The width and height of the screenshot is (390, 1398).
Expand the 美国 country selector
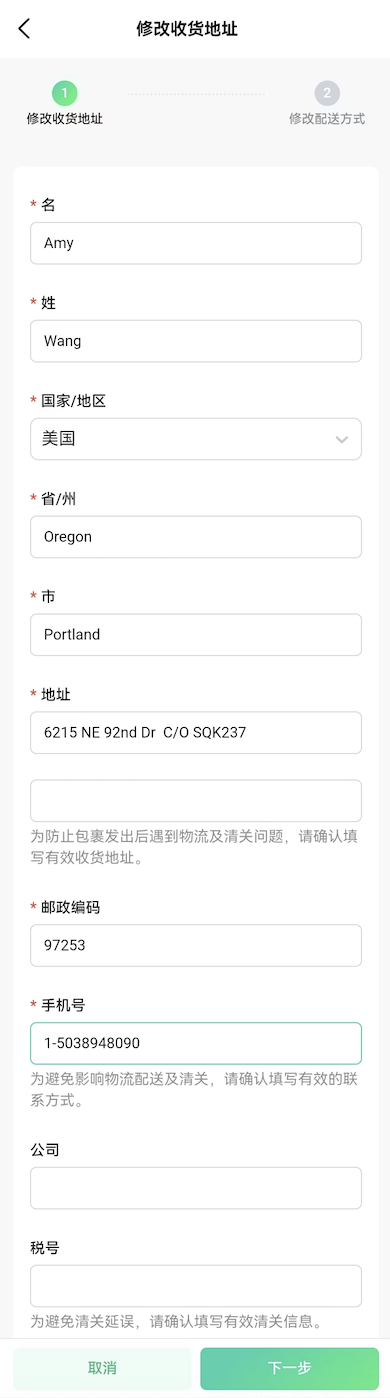tap(196, 439)
